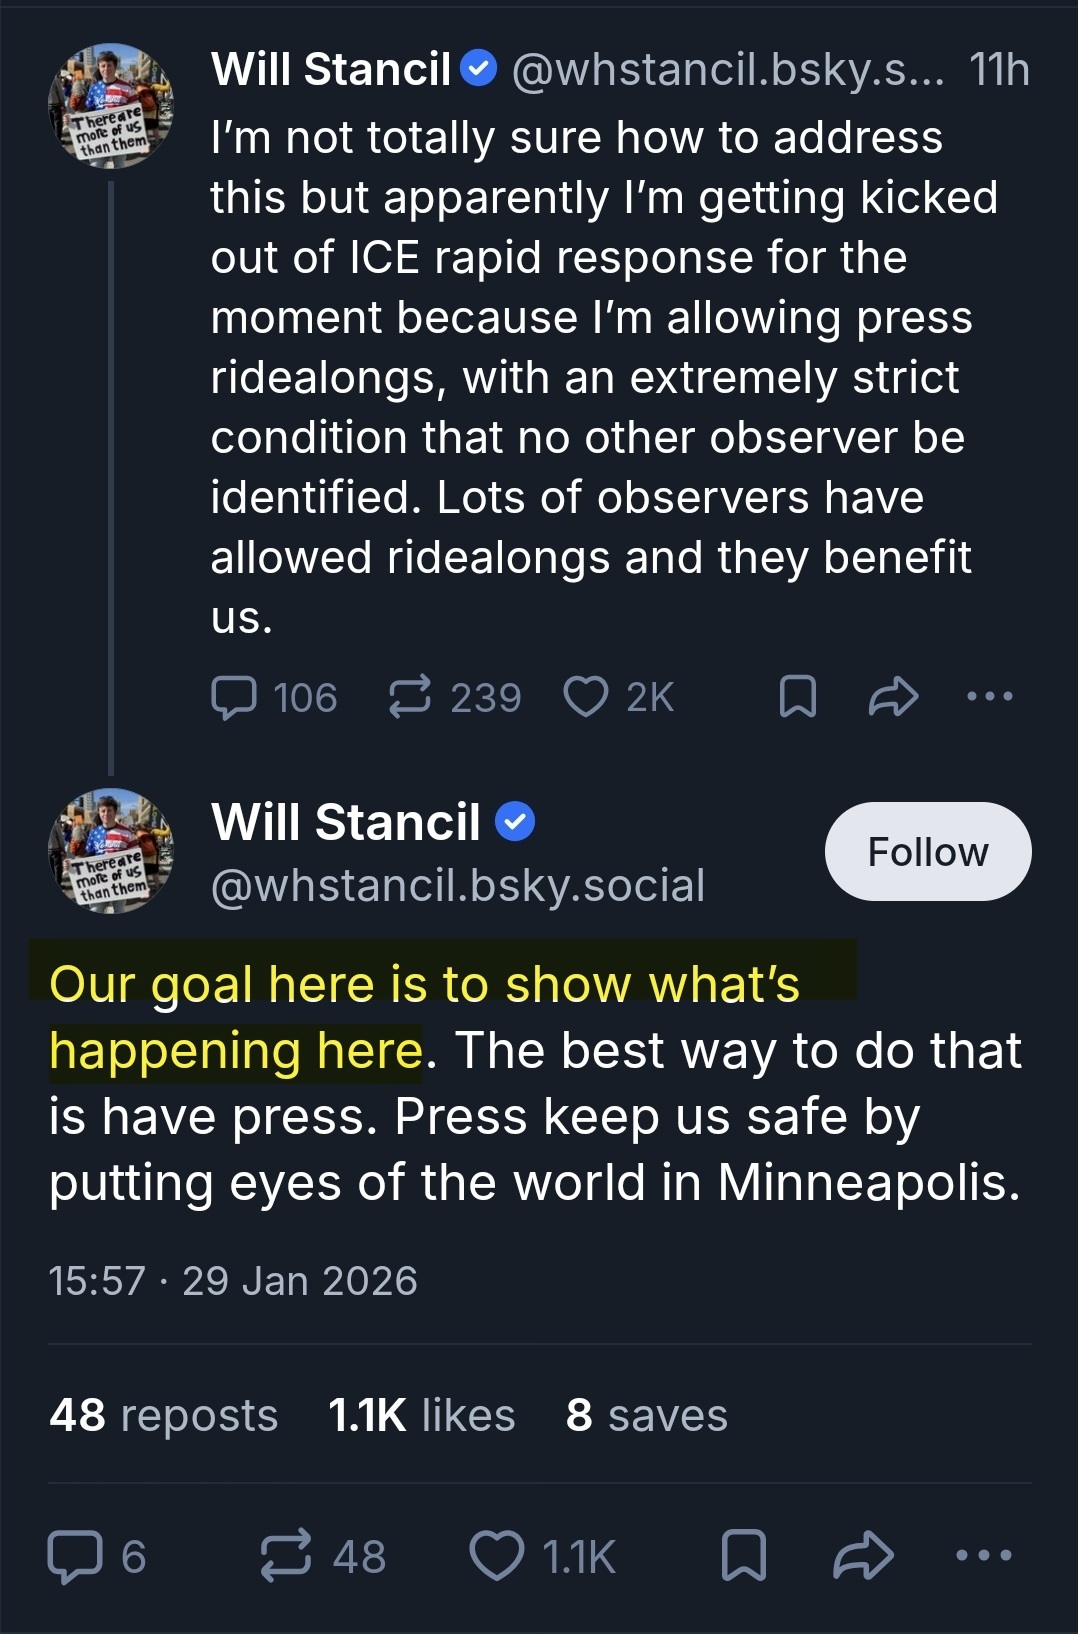Like the parent post with 2K likes

pos(586,697)
